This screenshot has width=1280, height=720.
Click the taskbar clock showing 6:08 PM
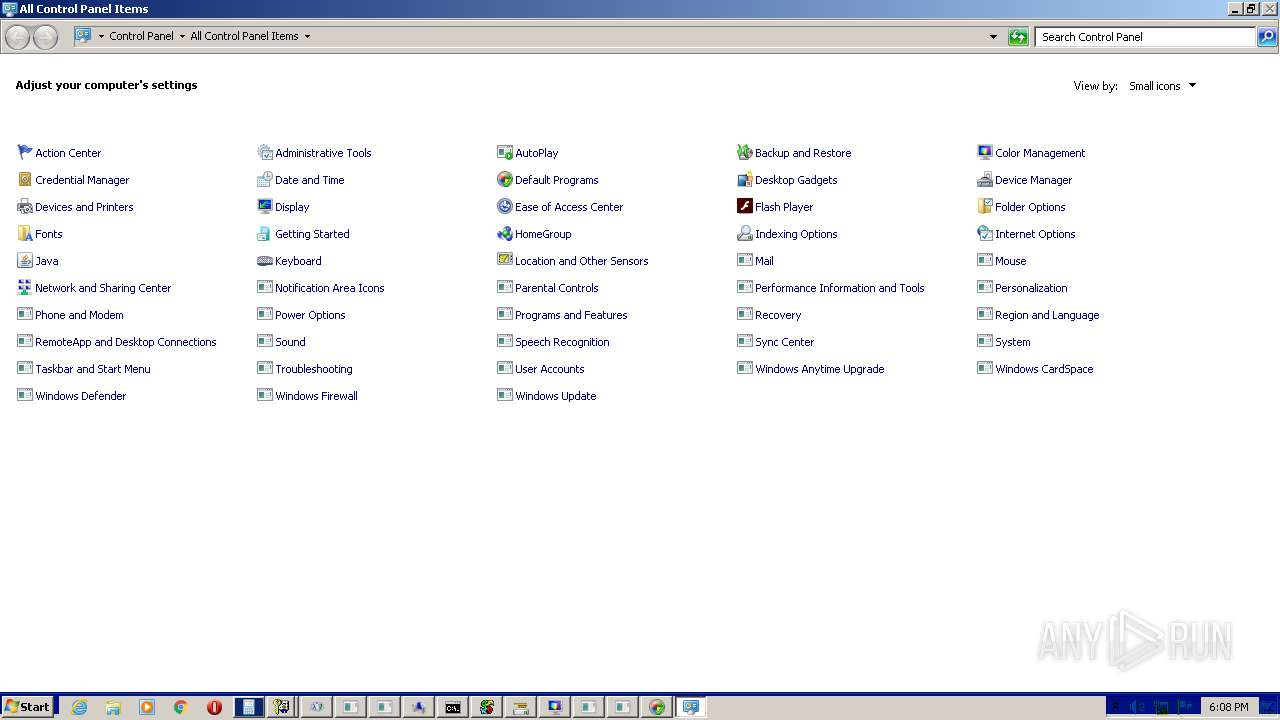tap(1228, 707)
